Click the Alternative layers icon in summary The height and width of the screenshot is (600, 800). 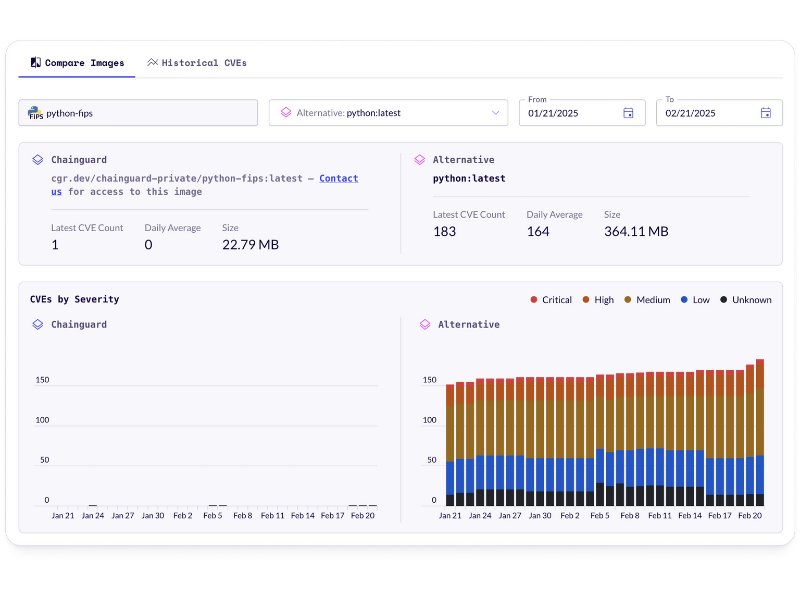419,159
